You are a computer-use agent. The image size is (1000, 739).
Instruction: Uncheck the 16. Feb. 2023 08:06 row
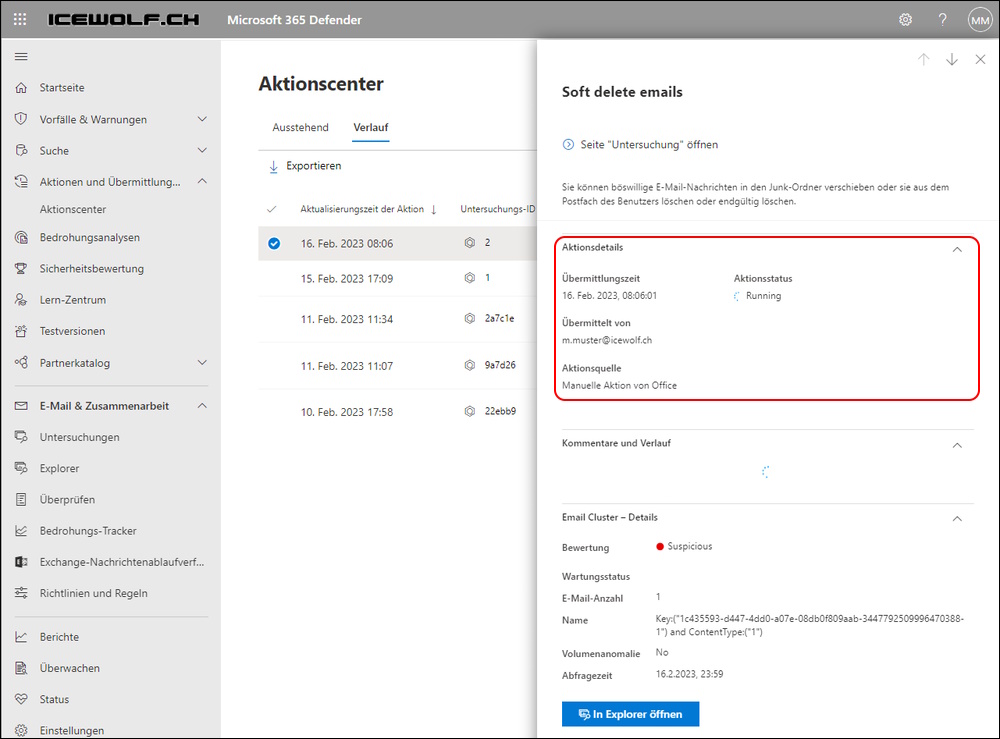(x=274, y=243)
